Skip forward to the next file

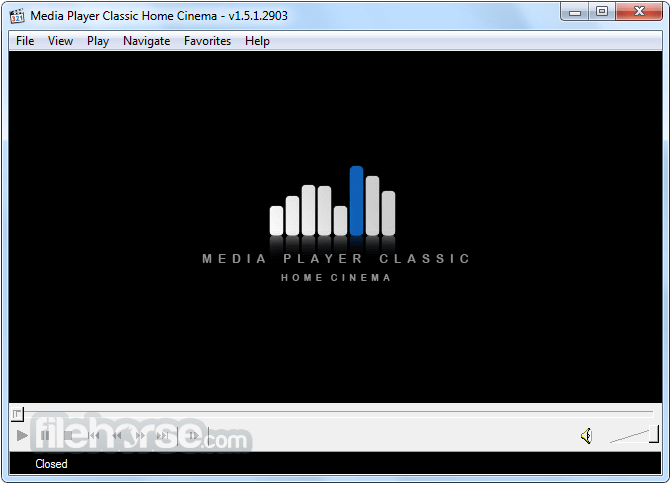point(164,436)
